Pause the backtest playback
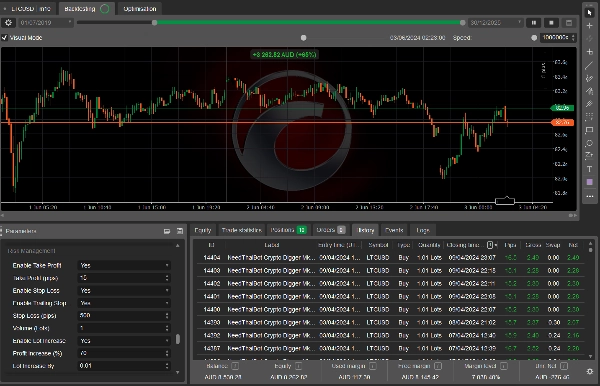 533,23
